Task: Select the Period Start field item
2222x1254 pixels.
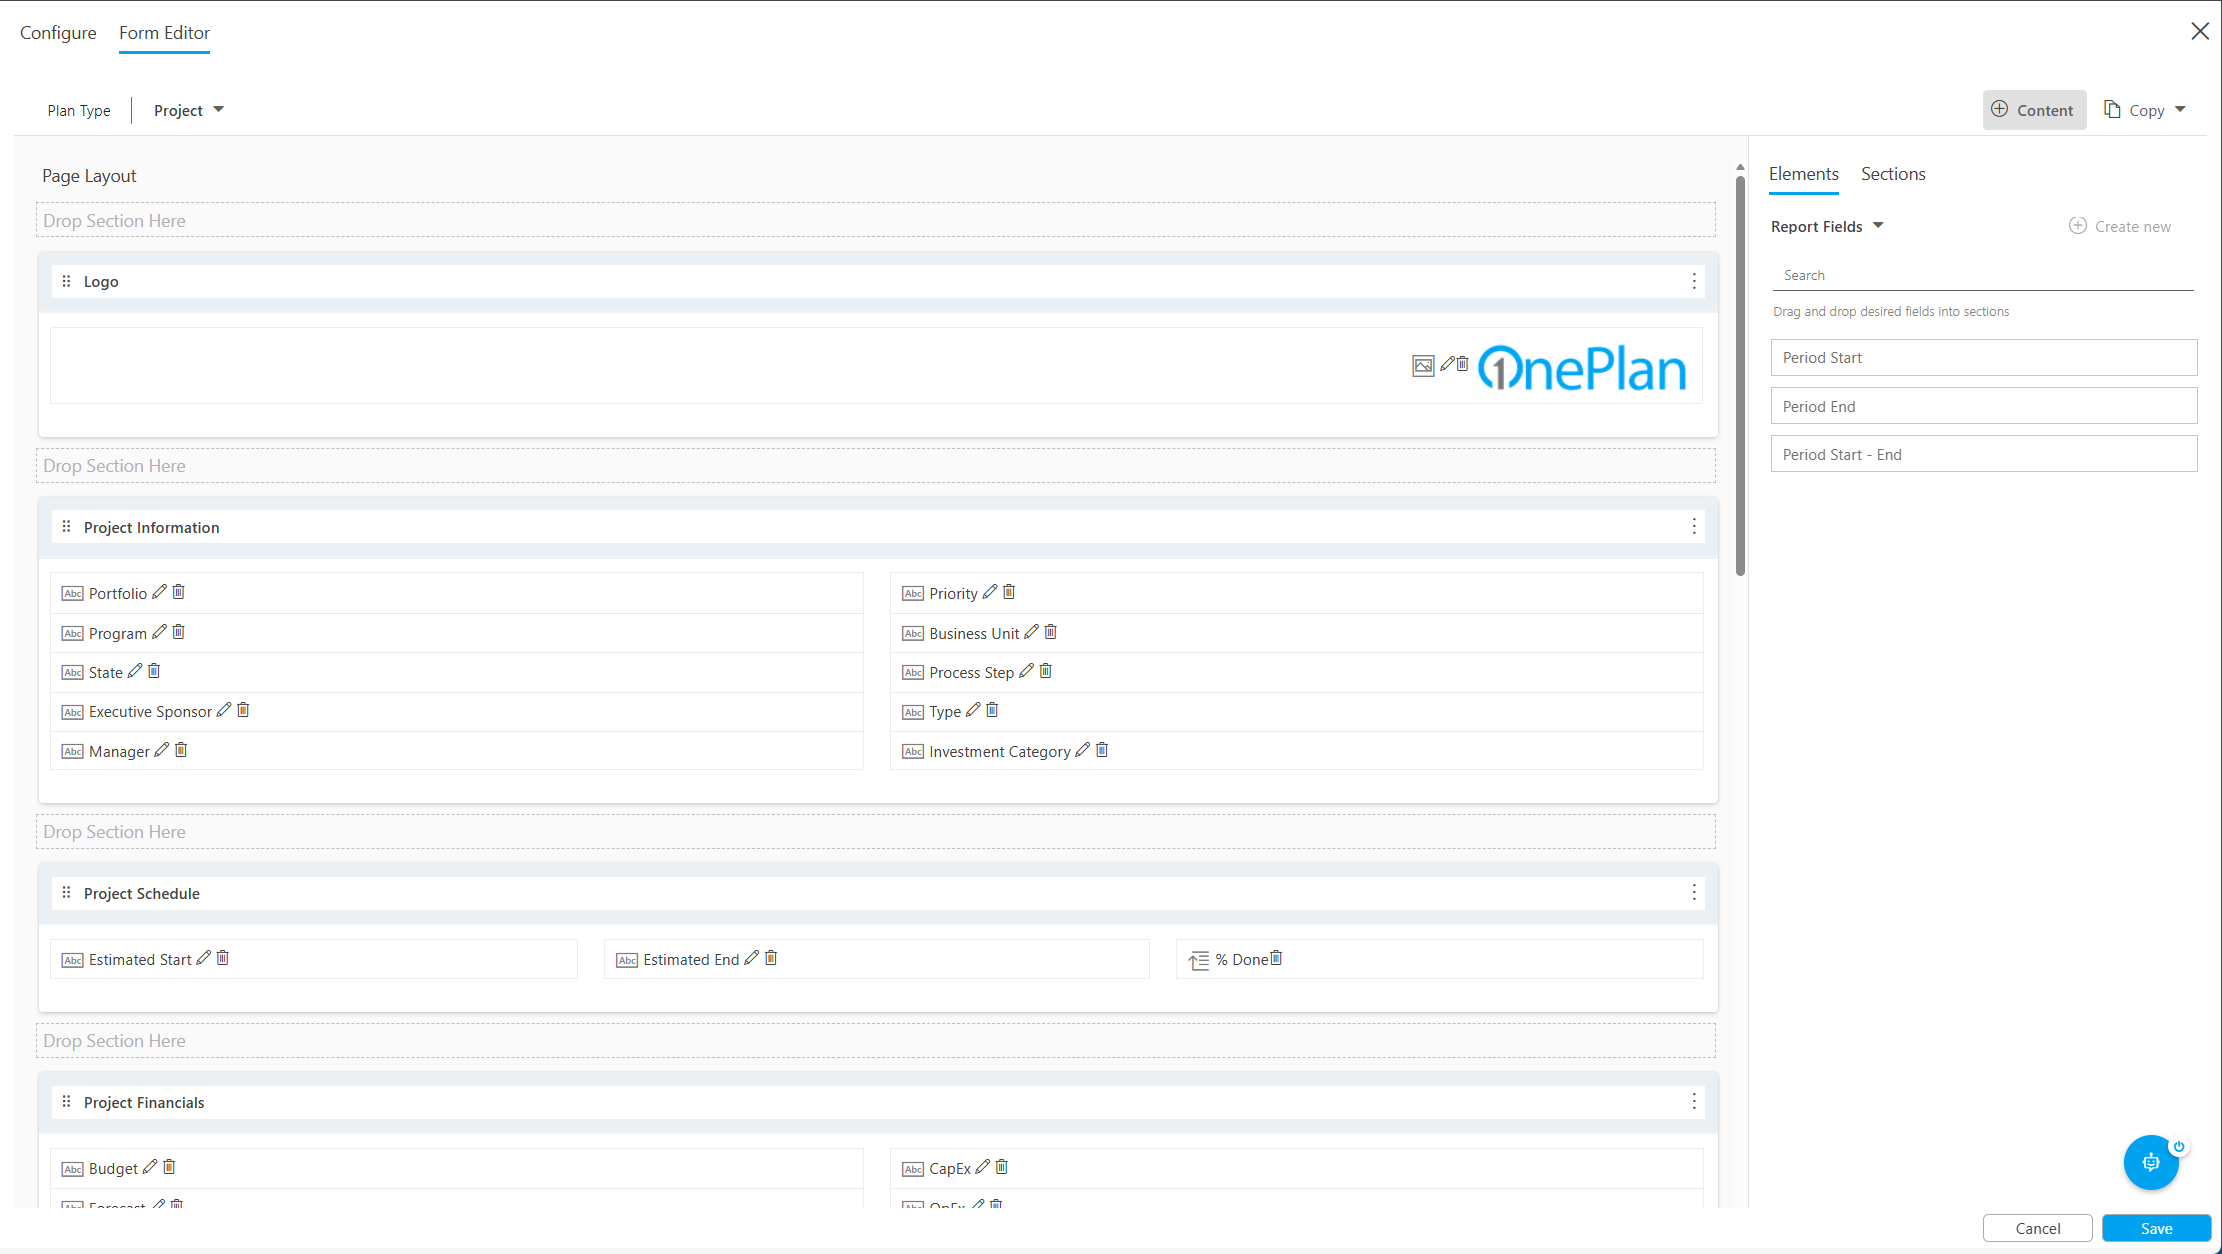Action: pyautogui.click(x=1984, y=357)
